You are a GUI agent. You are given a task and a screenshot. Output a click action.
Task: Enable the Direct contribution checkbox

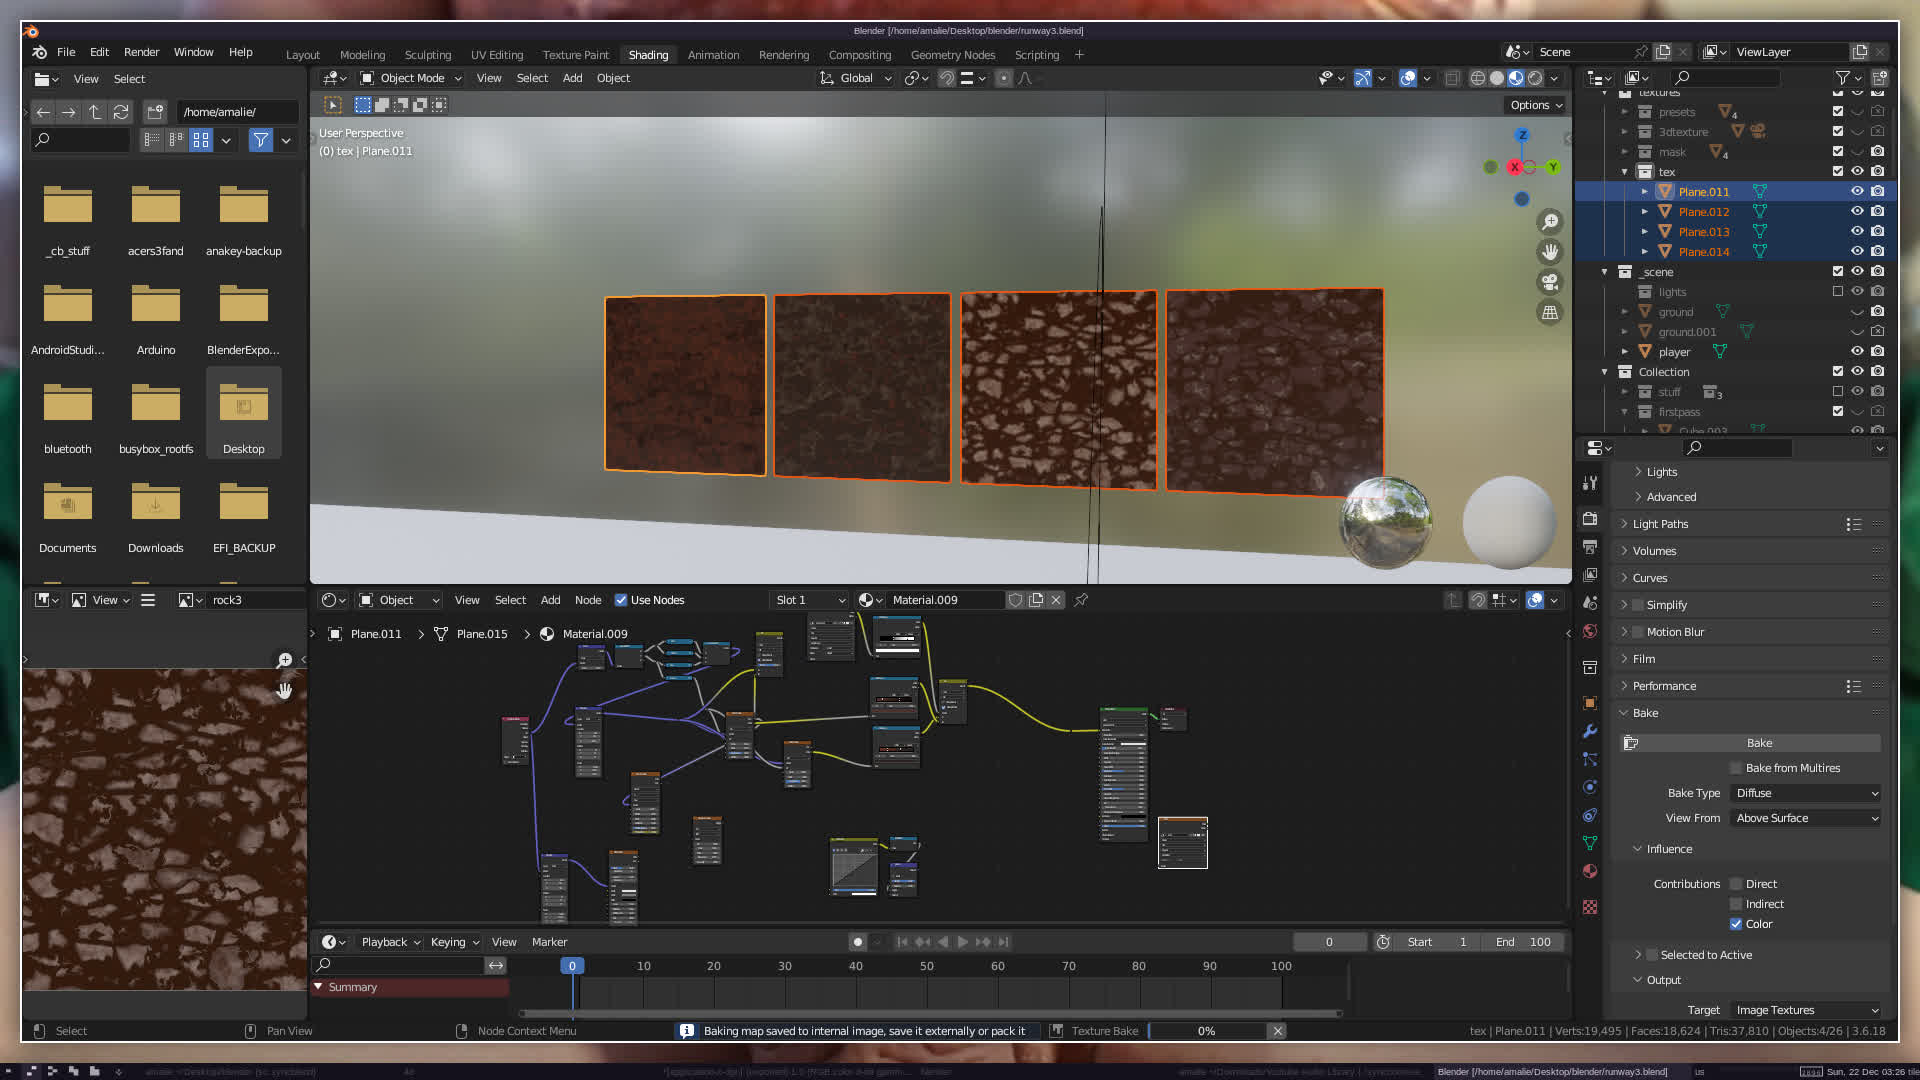[1736, 884]
